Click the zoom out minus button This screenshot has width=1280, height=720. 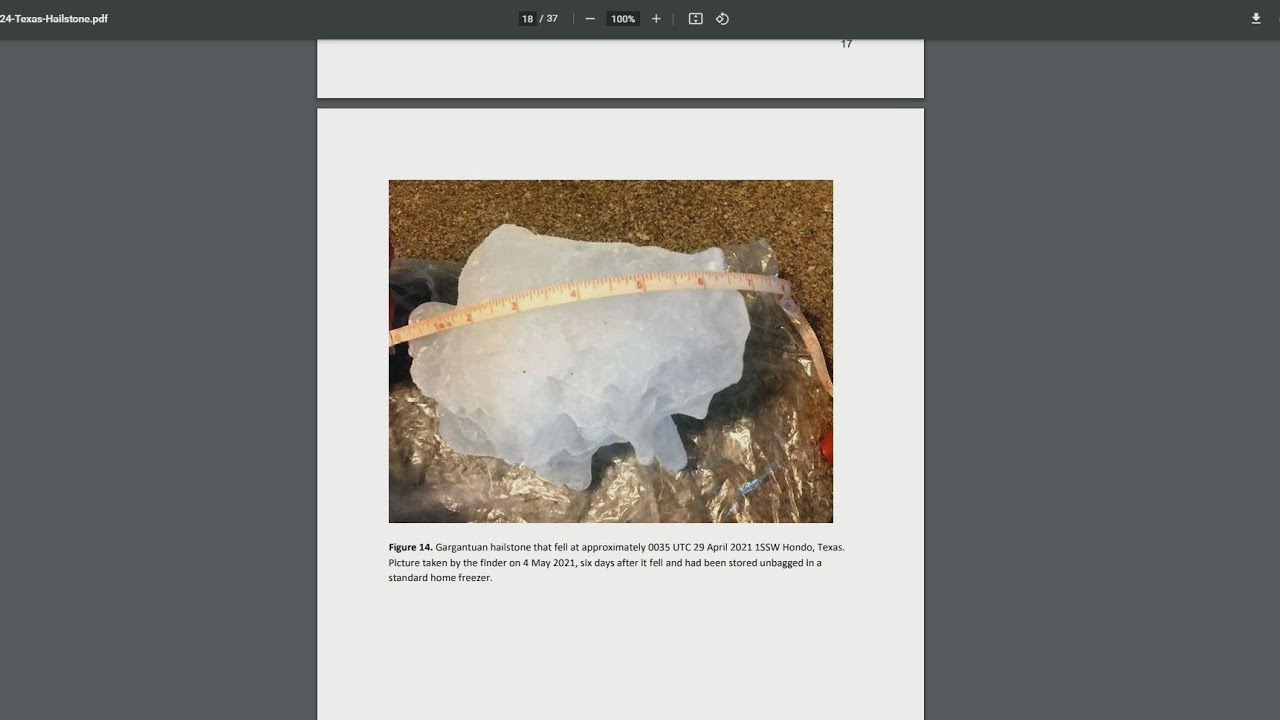click(590, 19)
